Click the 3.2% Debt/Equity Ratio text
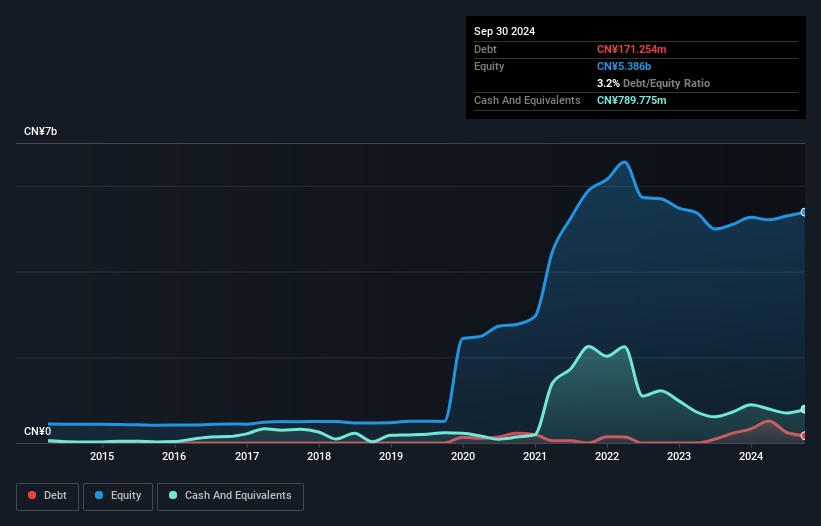The height and width of the screenshot is (526, 821). tap(653, 83)
